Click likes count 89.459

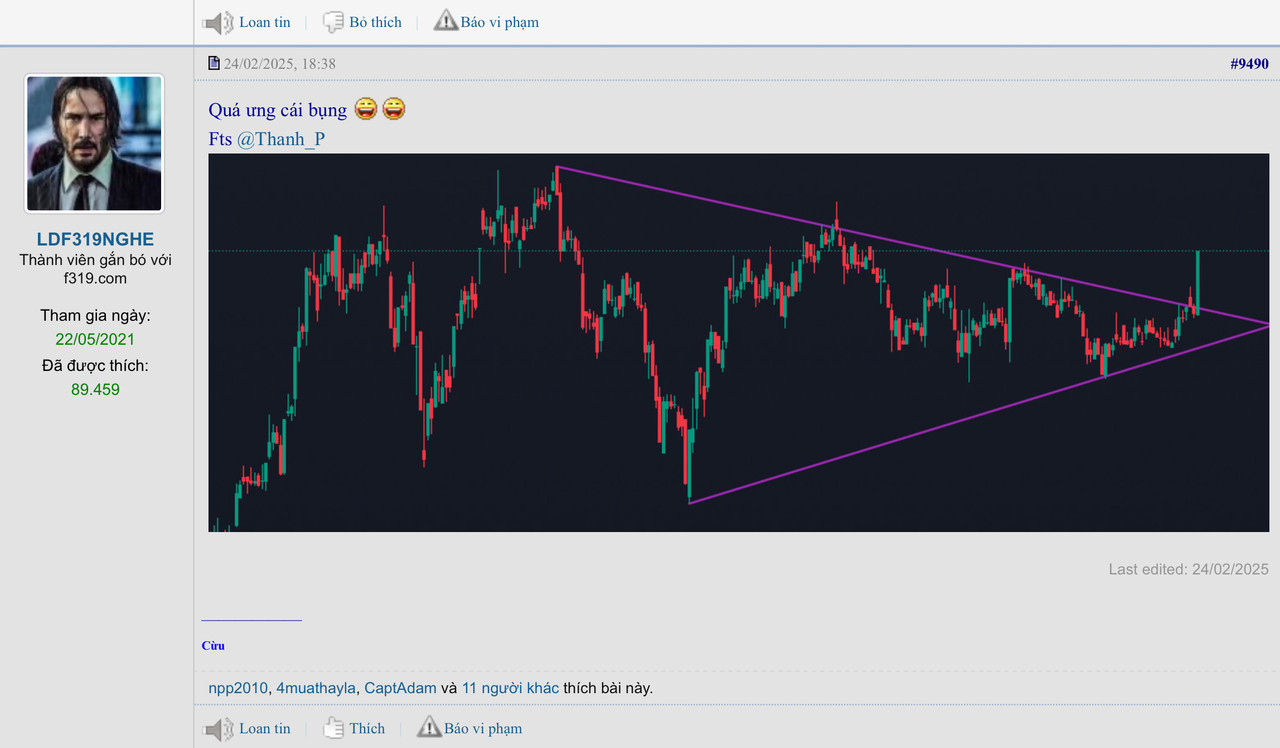tap(95, 389)
